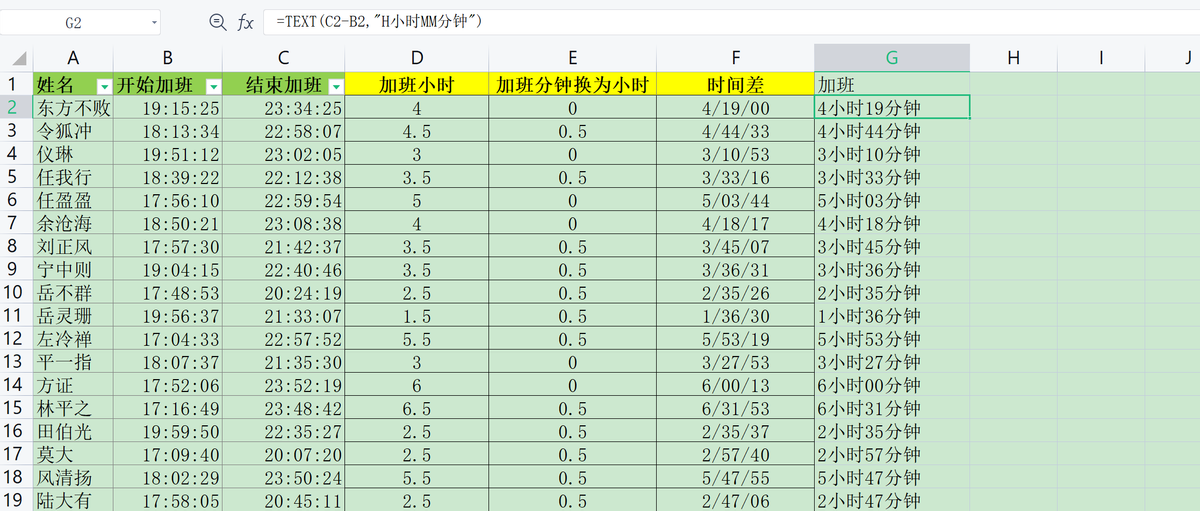The width and height of the screenshot is (1200, 511).
Task: Click time difference cell 5/53/19
Action: pos(735,338)
